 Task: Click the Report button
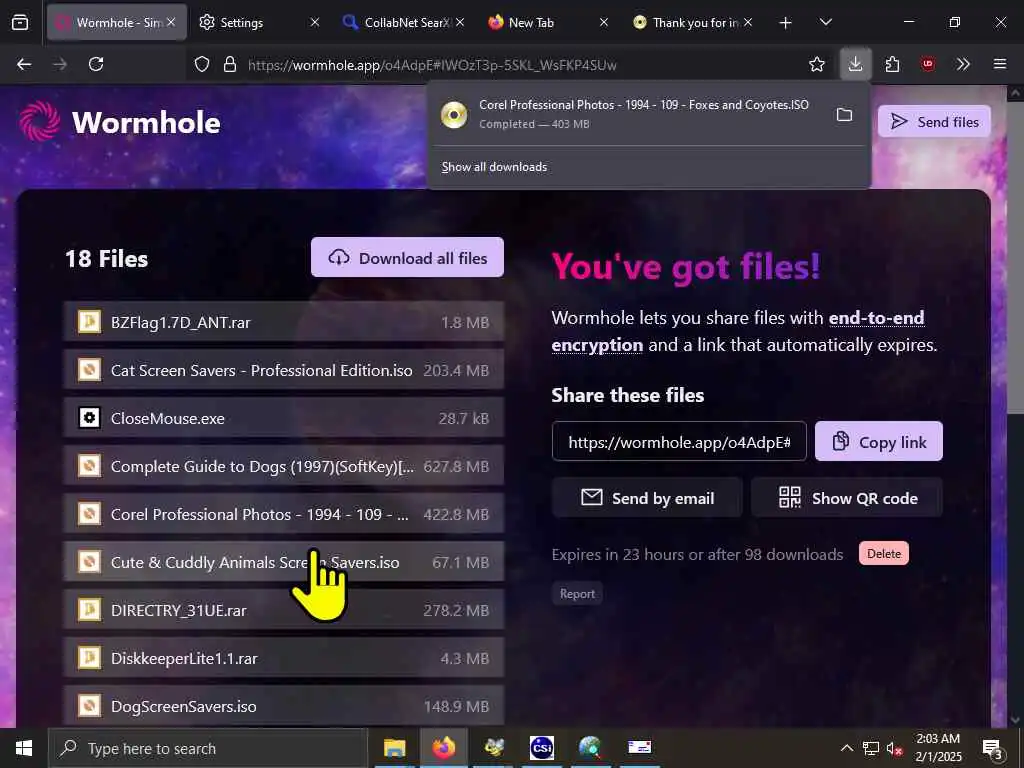(577, 594)
